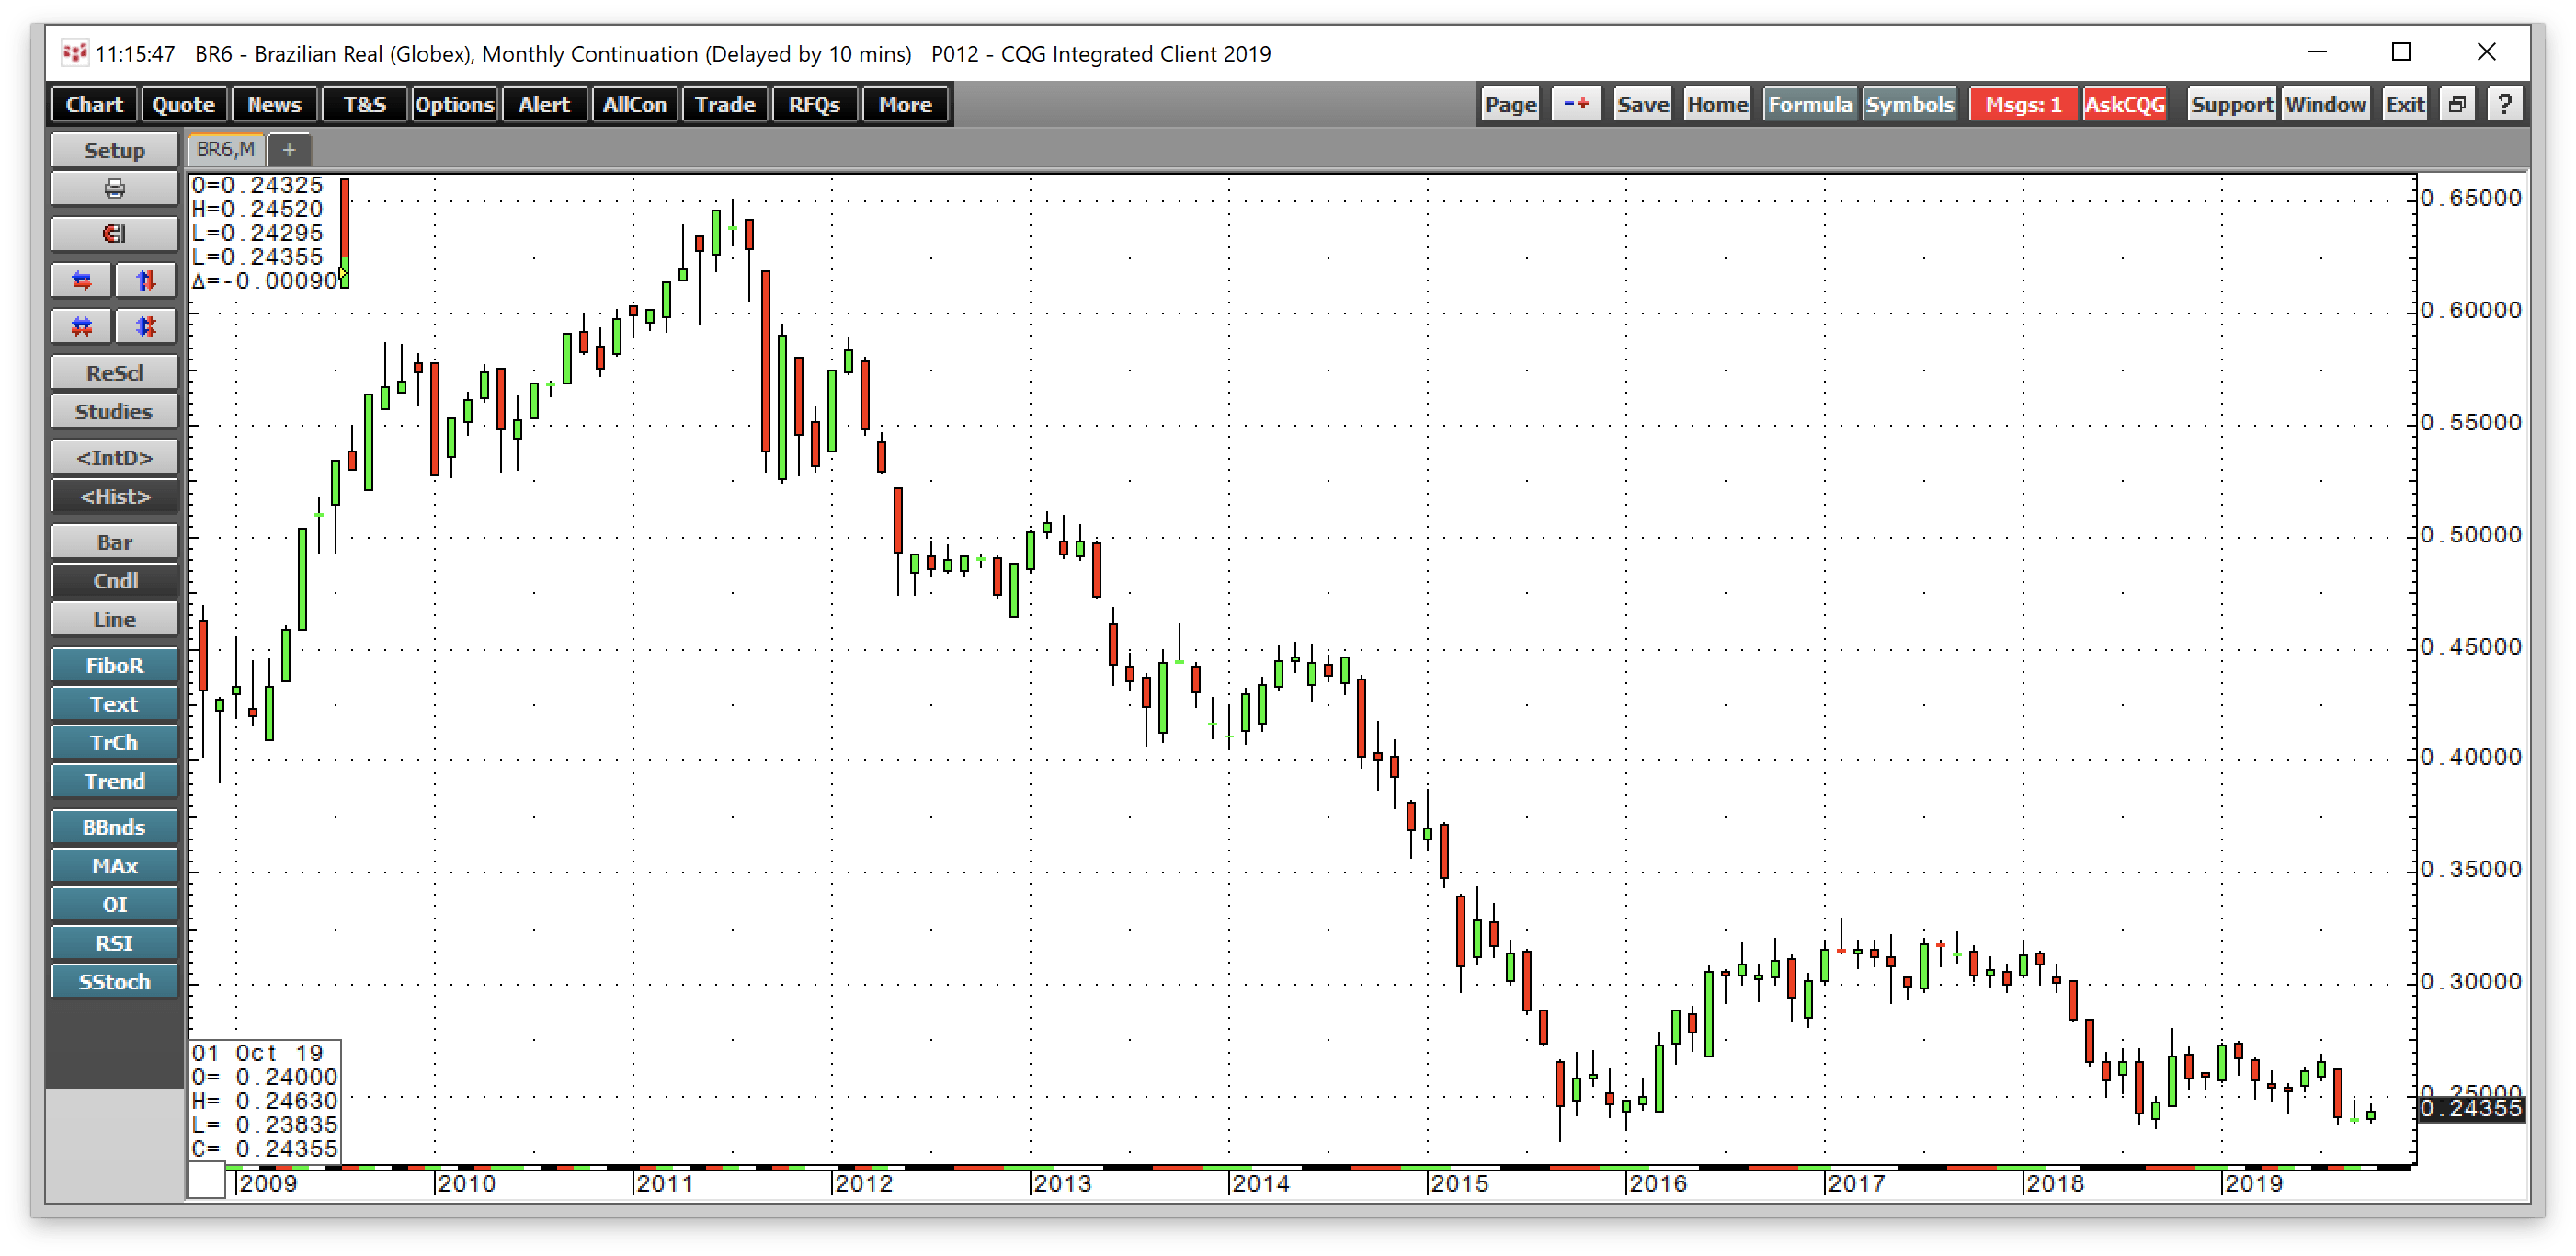Click the horizontal compress arrows icon
The height and width of the screenshot is (1256, 2576).
tap(82, 326)
